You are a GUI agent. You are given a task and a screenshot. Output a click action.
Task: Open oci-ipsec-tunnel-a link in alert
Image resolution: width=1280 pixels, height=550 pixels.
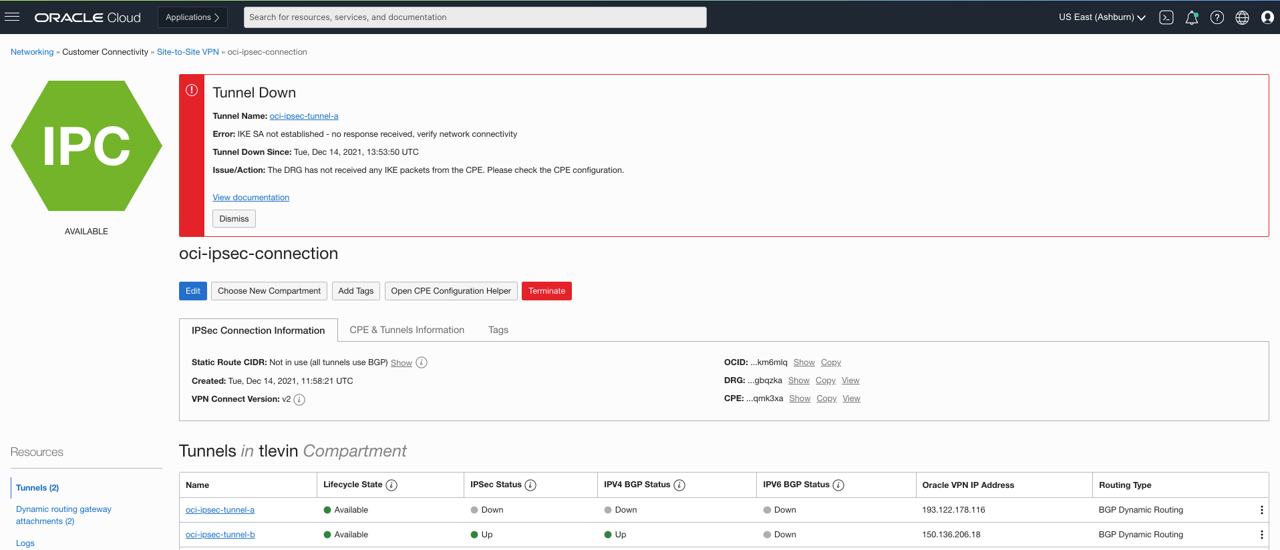(x=304, y=116)
